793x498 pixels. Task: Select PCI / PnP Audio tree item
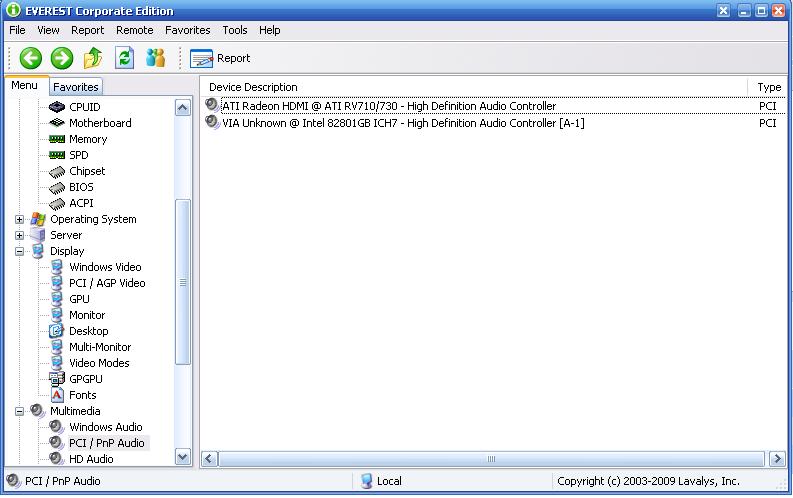pyautogui.click(x=107, y=443)
